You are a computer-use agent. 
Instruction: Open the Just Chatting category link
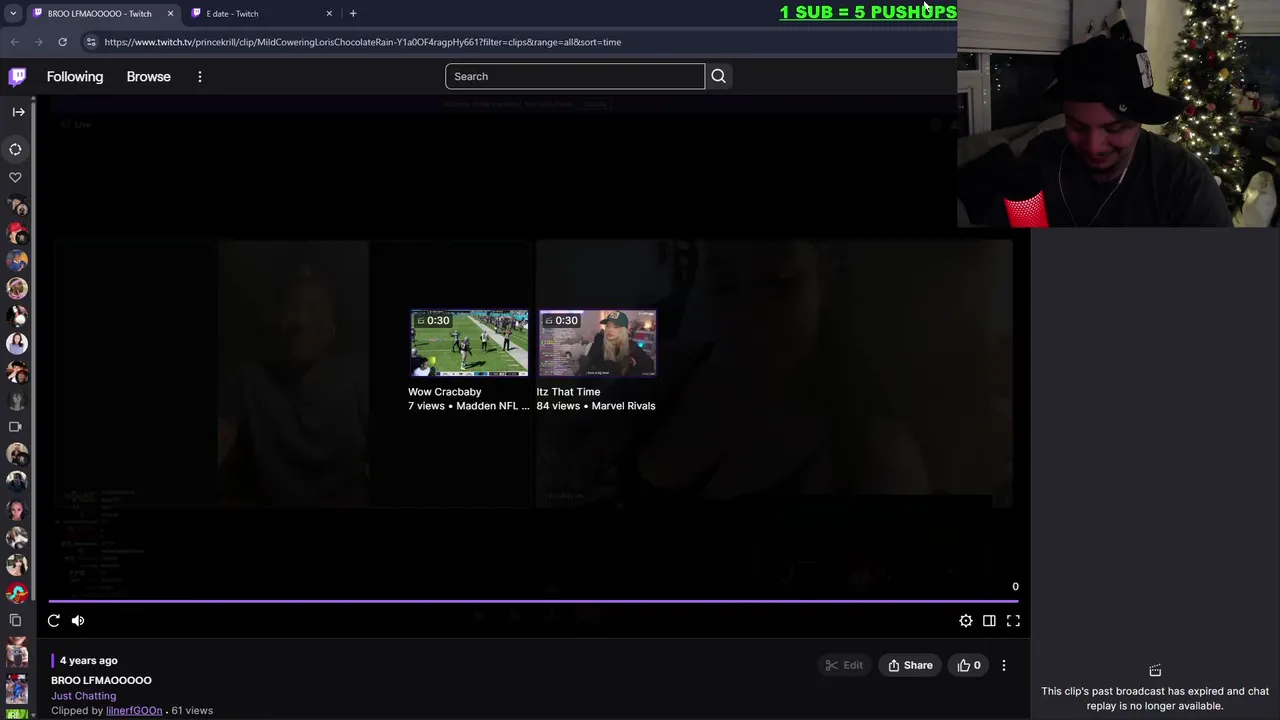point(84,696)
